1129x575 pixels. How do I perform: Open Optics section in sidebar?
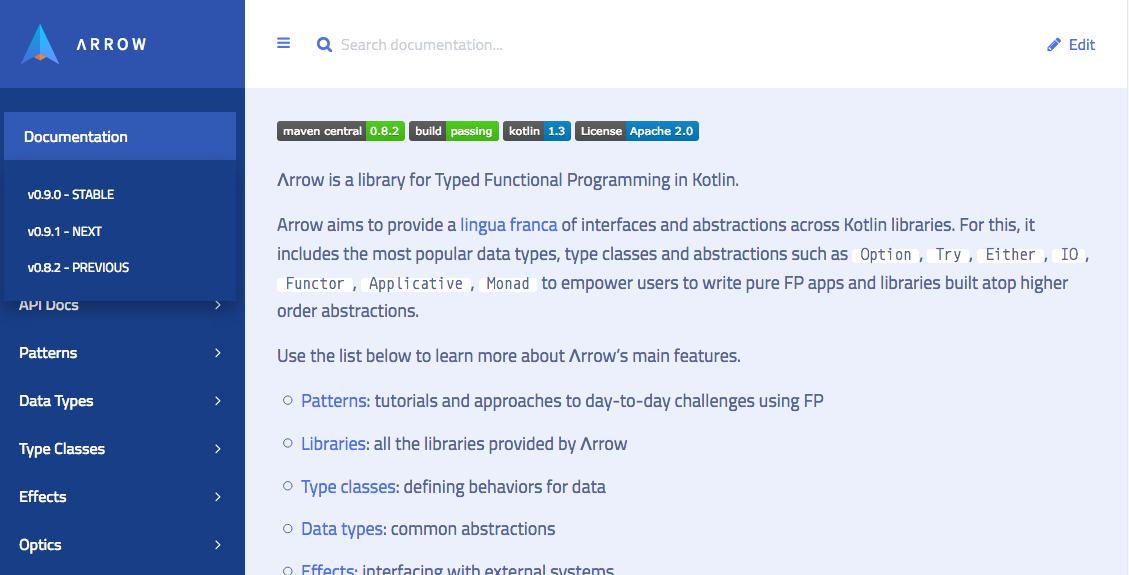coord(40,545)
